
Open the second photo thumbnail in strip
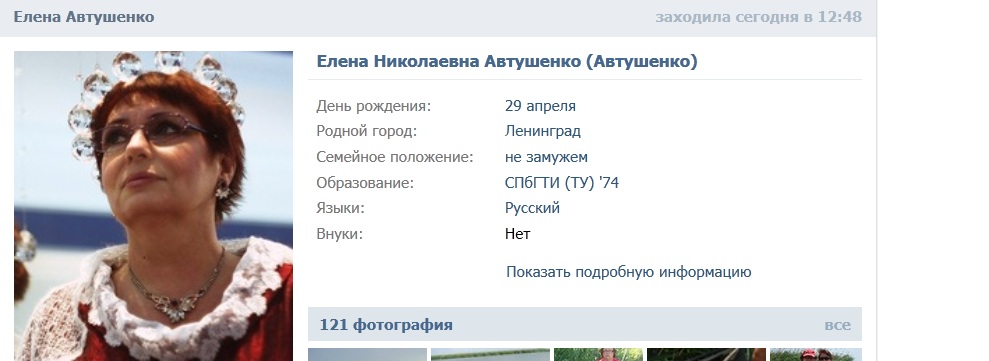coord(490,355)
